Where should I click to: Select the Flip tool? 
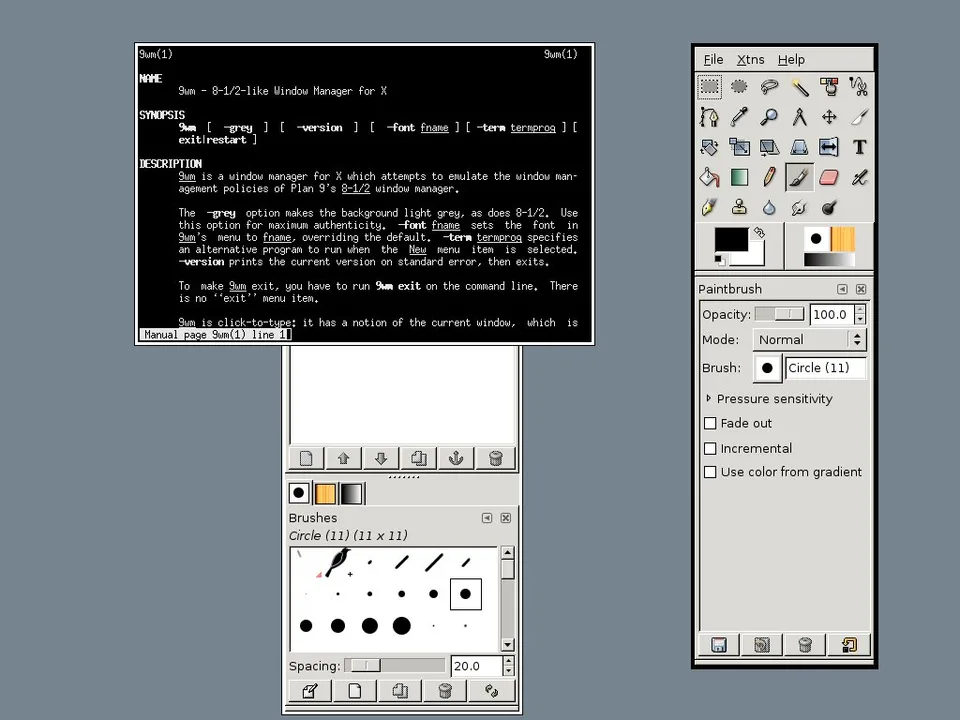click(x=830, y=147)
